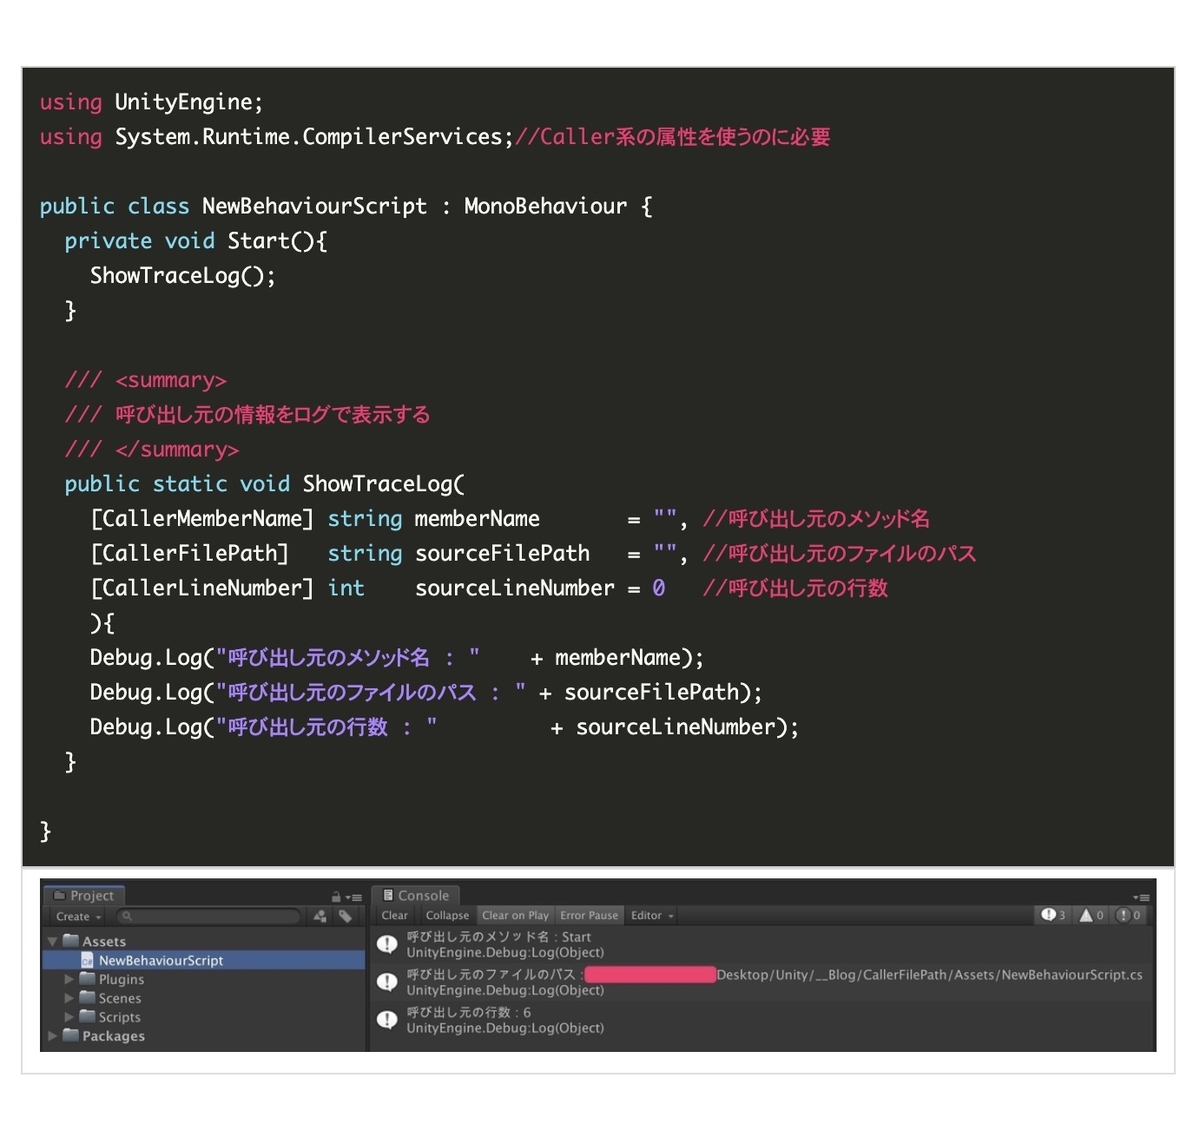Viewport: 1200px width, 1137px height.
Task: Click Debug.Log line with '+ sourceFilePath'
Action: tap(426, 692)
